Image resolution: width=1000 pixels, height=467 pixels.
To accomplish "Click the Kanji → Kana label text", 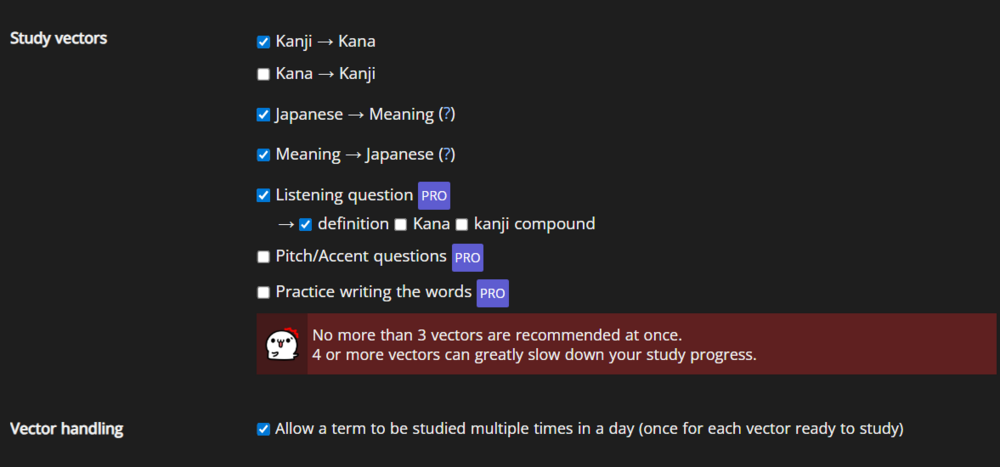I will point(325,42).
